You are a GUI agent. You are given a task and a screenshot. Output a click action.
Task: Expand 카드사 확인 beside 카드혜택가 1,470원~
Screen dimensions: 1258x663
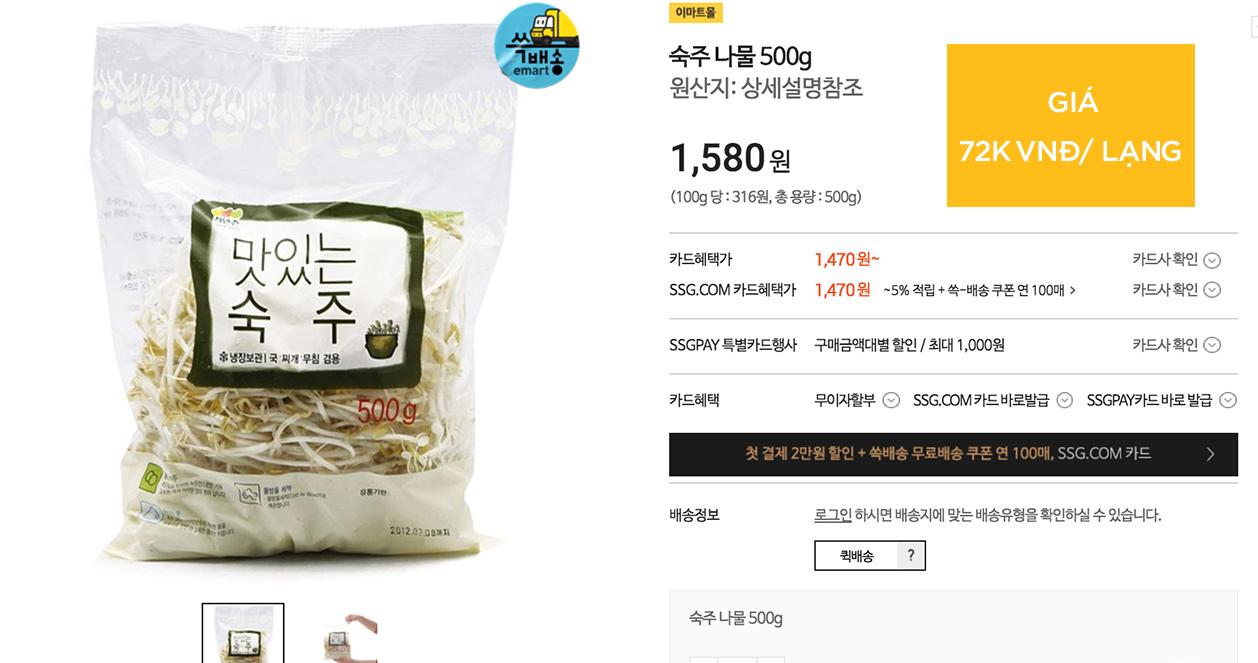coord(1176,260)
